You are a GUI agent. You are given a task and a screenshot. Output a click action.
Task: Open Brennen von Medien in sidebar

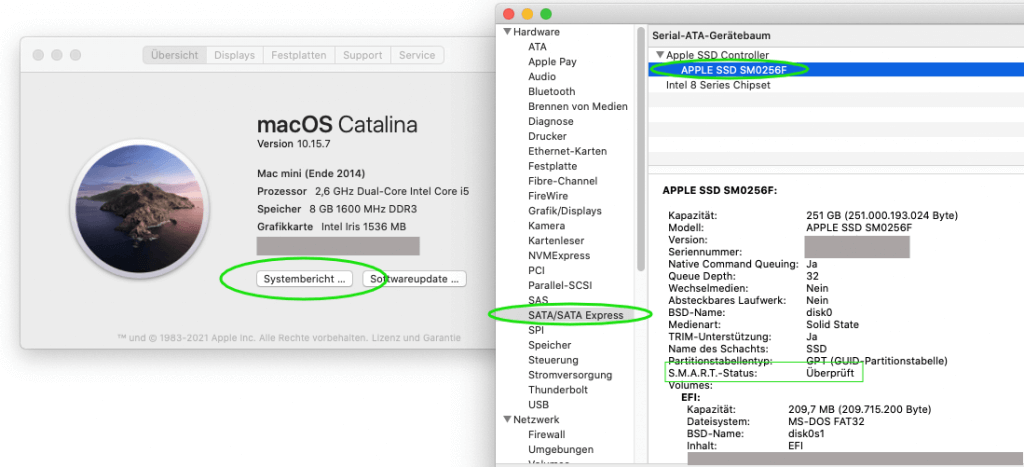pyautogui.click(x=578, y=106)
